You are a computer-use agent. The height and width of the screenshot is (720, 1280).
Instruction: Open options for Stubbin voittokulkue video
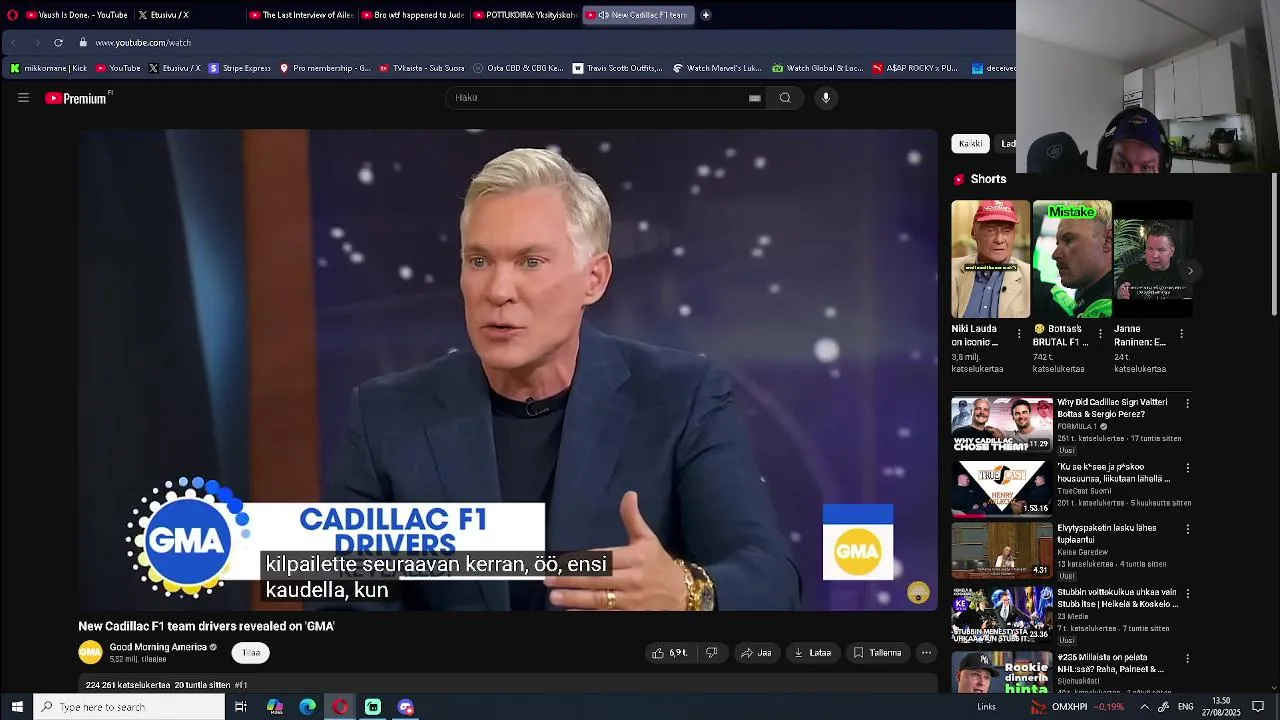tap(1187, 593)
